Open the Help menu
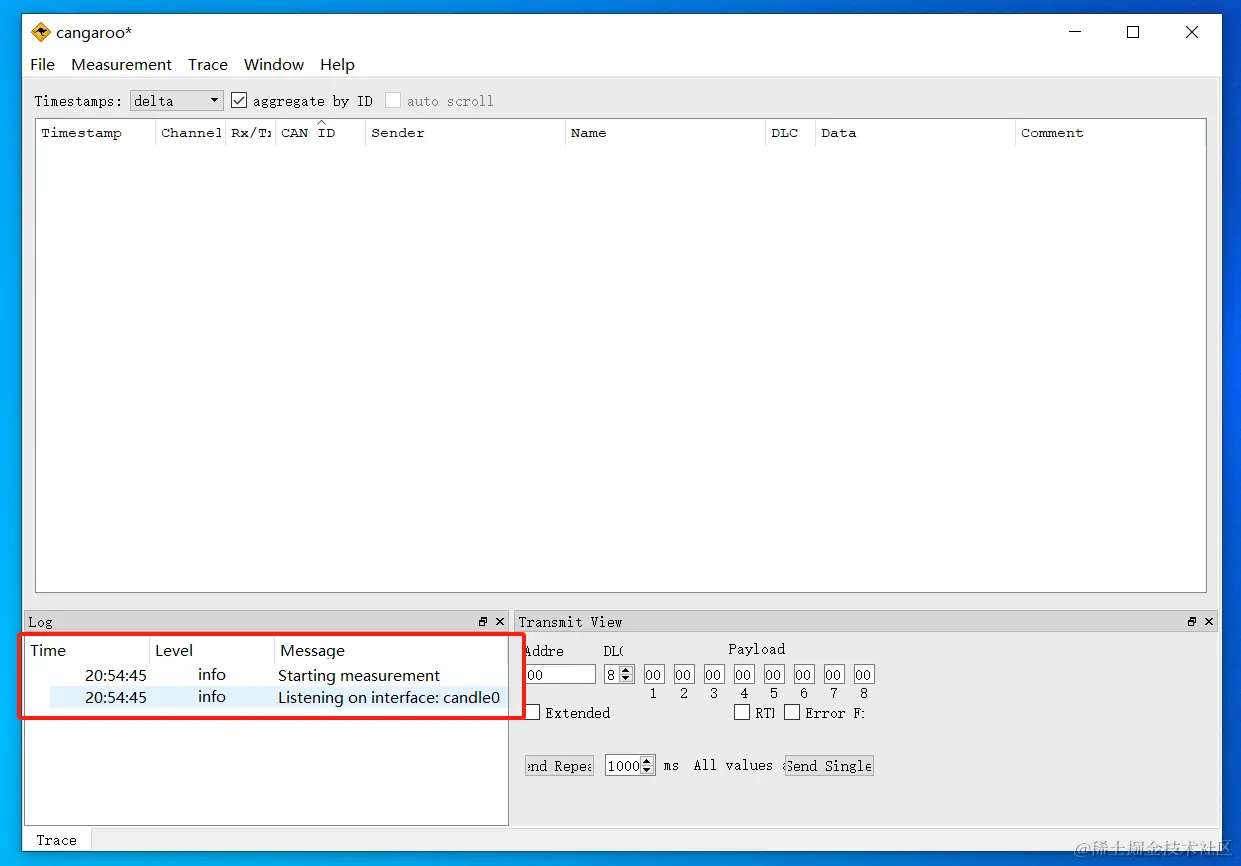The width and height of the screenshot is (1241, 866). (338, 64)
